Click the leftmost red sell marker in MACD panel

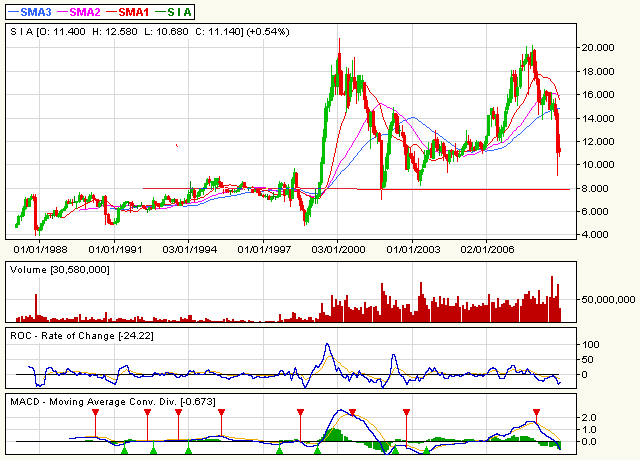tap(96, 412)
